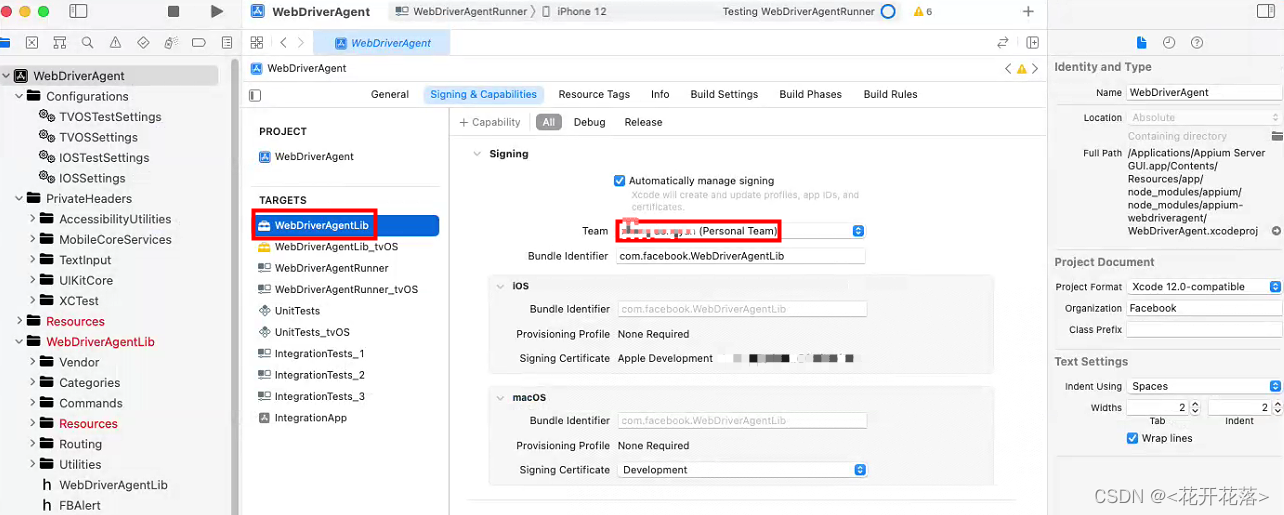The image size is (1284, 515).
Task: Show the Quick Help inspector
Action: point(1197,43)
